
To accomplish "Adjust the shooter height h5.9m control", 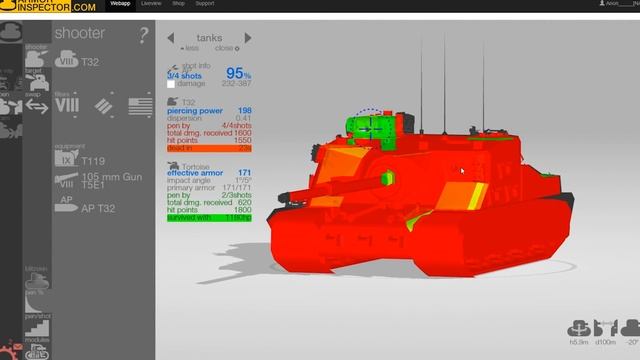I will point(579,332).
